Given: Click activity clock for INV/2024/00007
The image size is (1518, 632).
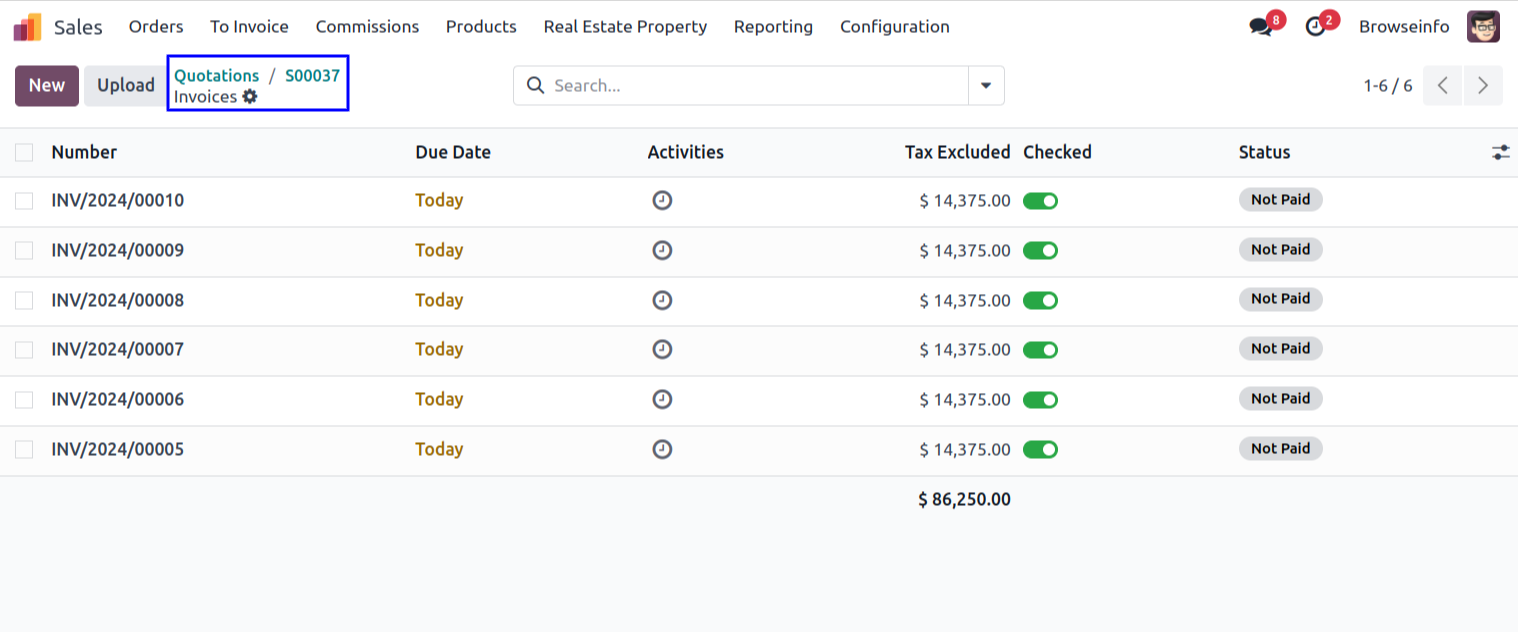Looking at the screenshot, I should pos(662,349).
